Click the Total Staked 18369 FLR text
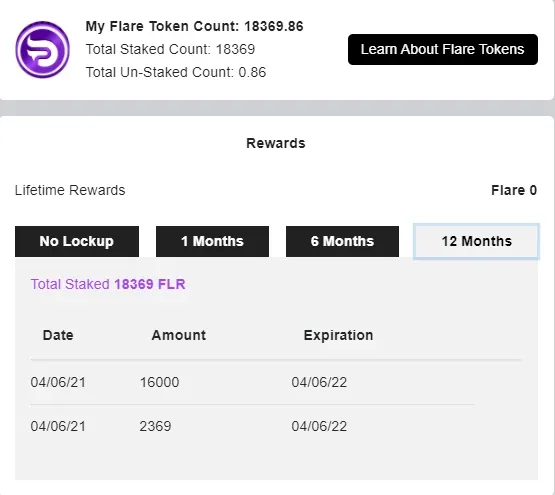Screen dimensions: 555x495 (x=108, y=284)
